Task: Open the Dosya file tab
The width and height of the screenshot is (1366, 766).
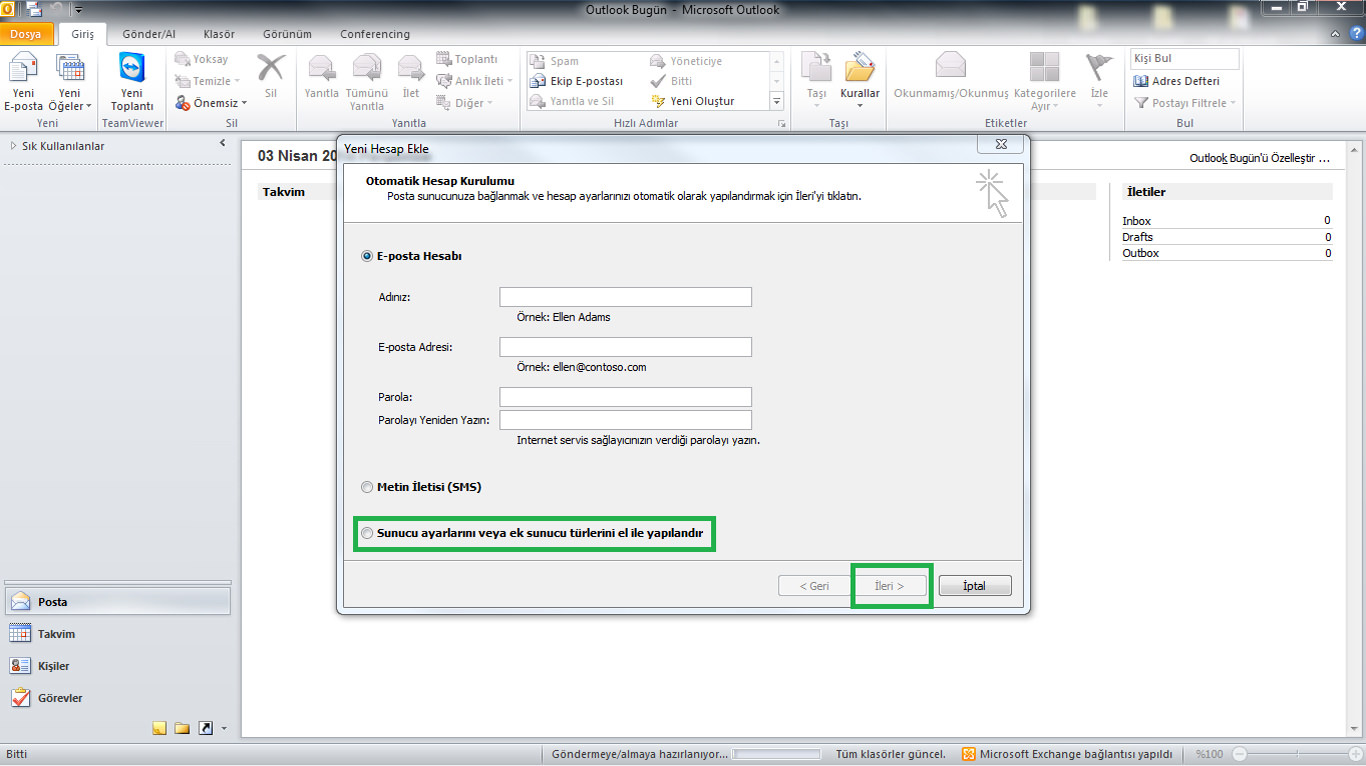Action: pos(26,34)
